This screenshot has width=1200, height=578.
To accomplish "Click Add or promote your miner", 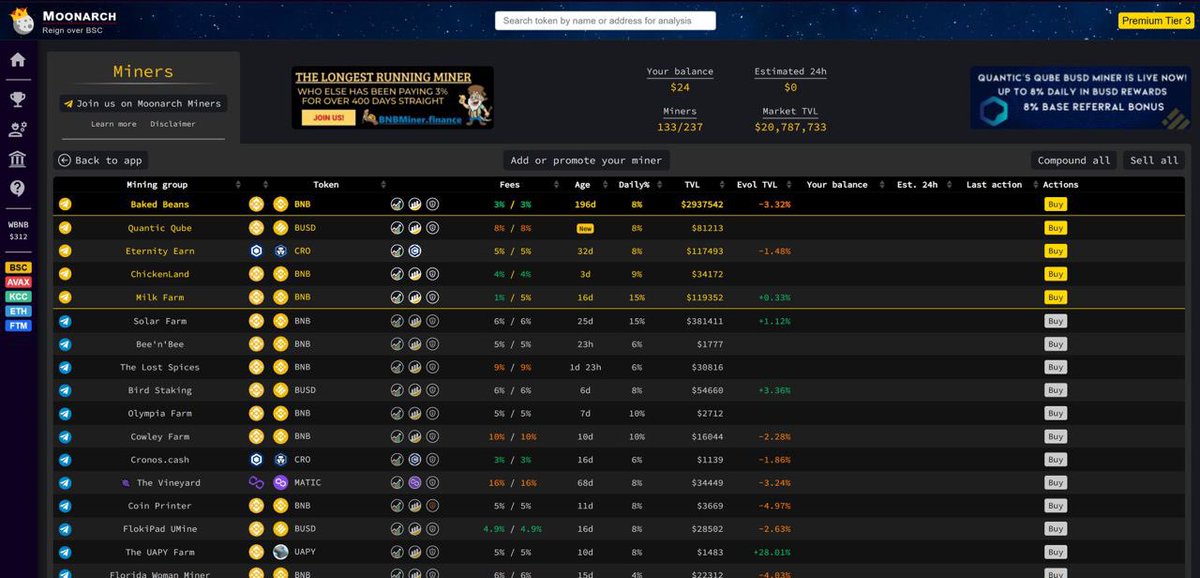I will pyautogui.click(x=586, y=160).
